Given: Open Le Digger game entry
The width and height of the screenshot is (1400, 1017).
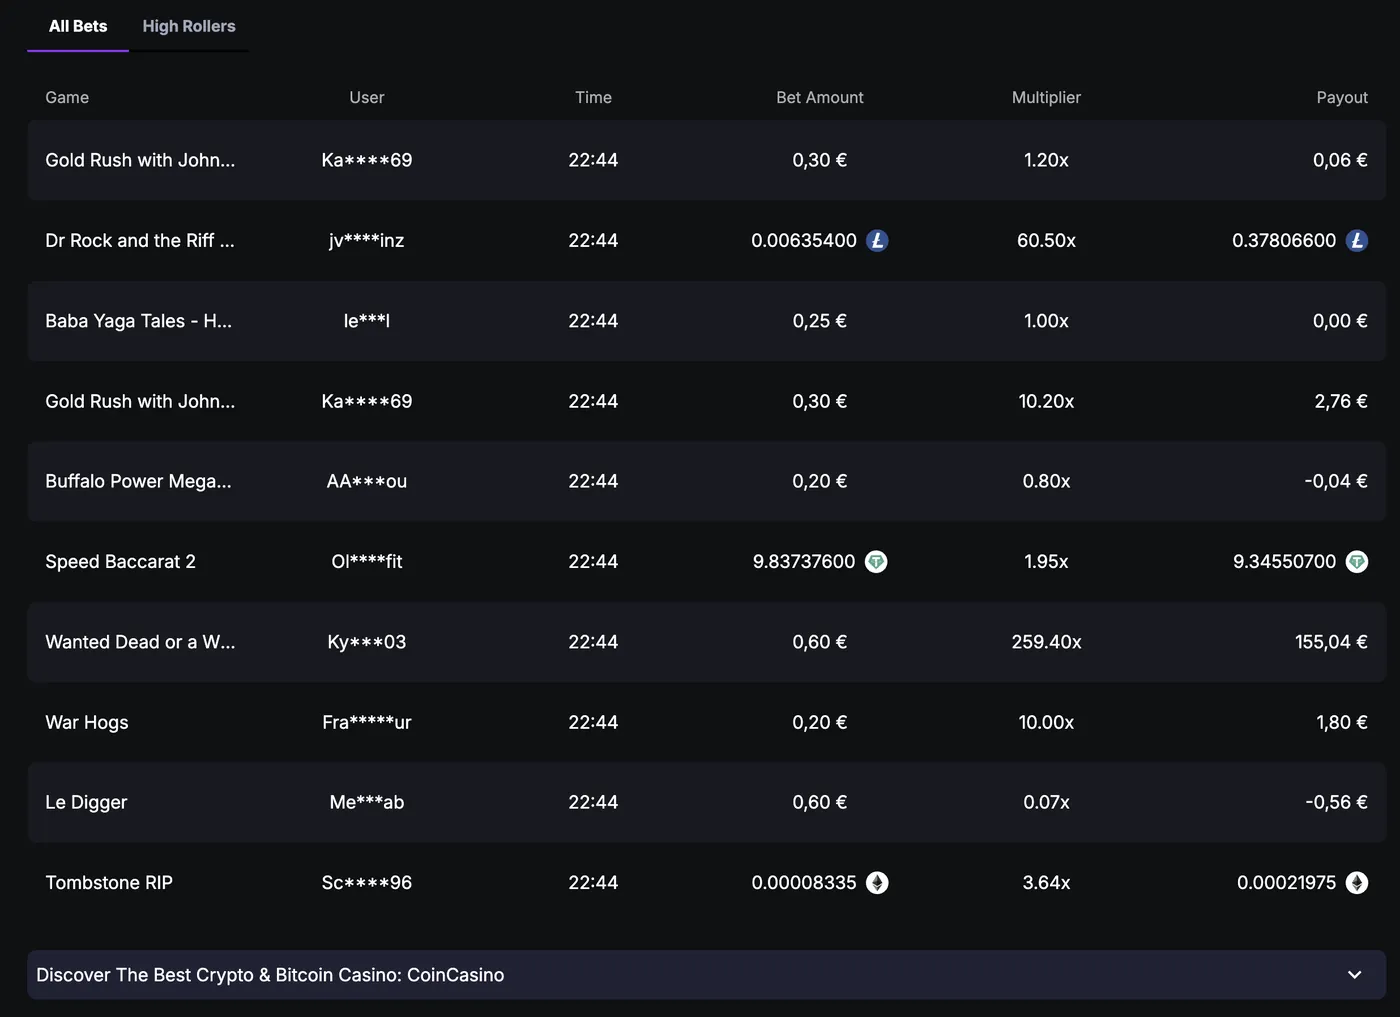Looking at the screenshot, I should coord(86,802).
